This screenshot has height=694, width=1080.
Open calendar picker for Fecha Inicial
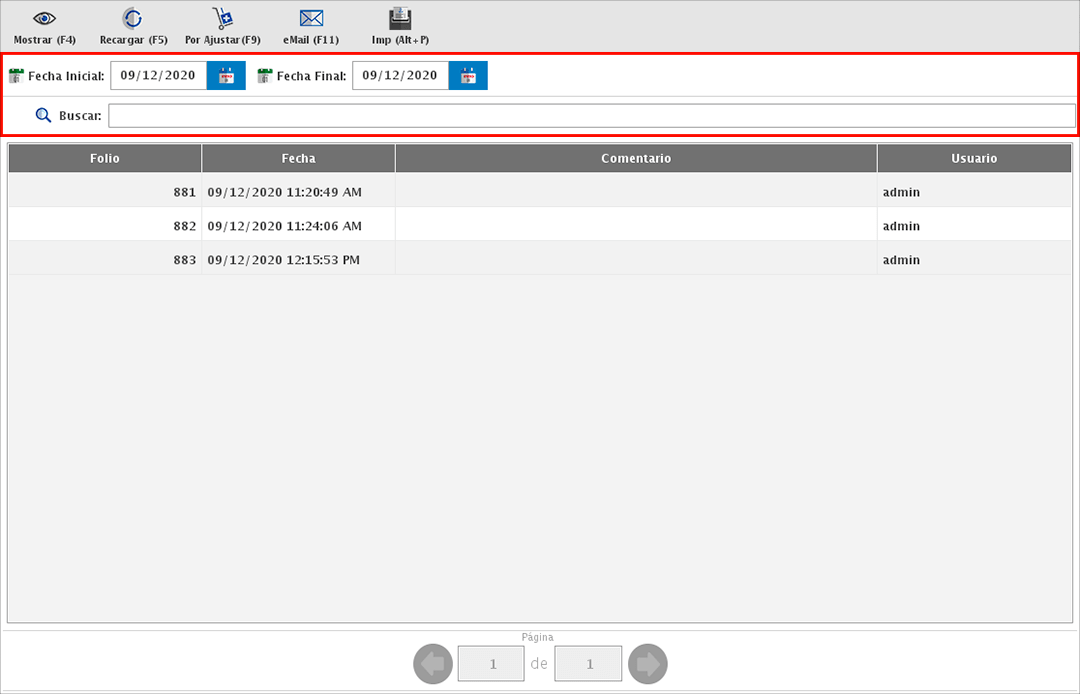pos(226,76)
